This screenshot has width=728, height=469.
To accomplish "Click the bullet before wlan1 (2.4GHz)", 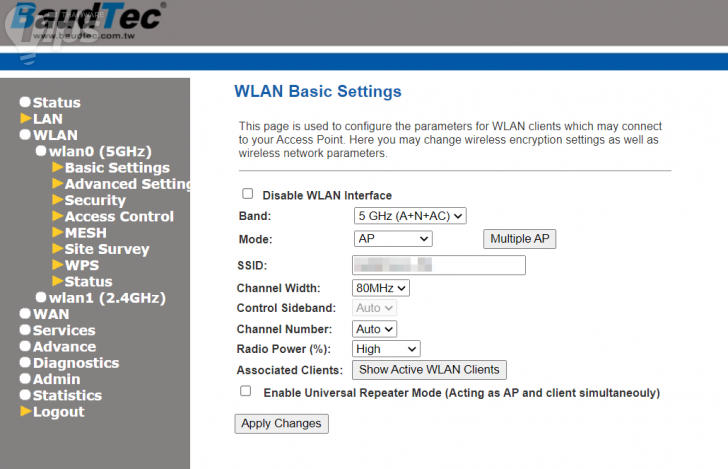I will (x=41, y=298).
